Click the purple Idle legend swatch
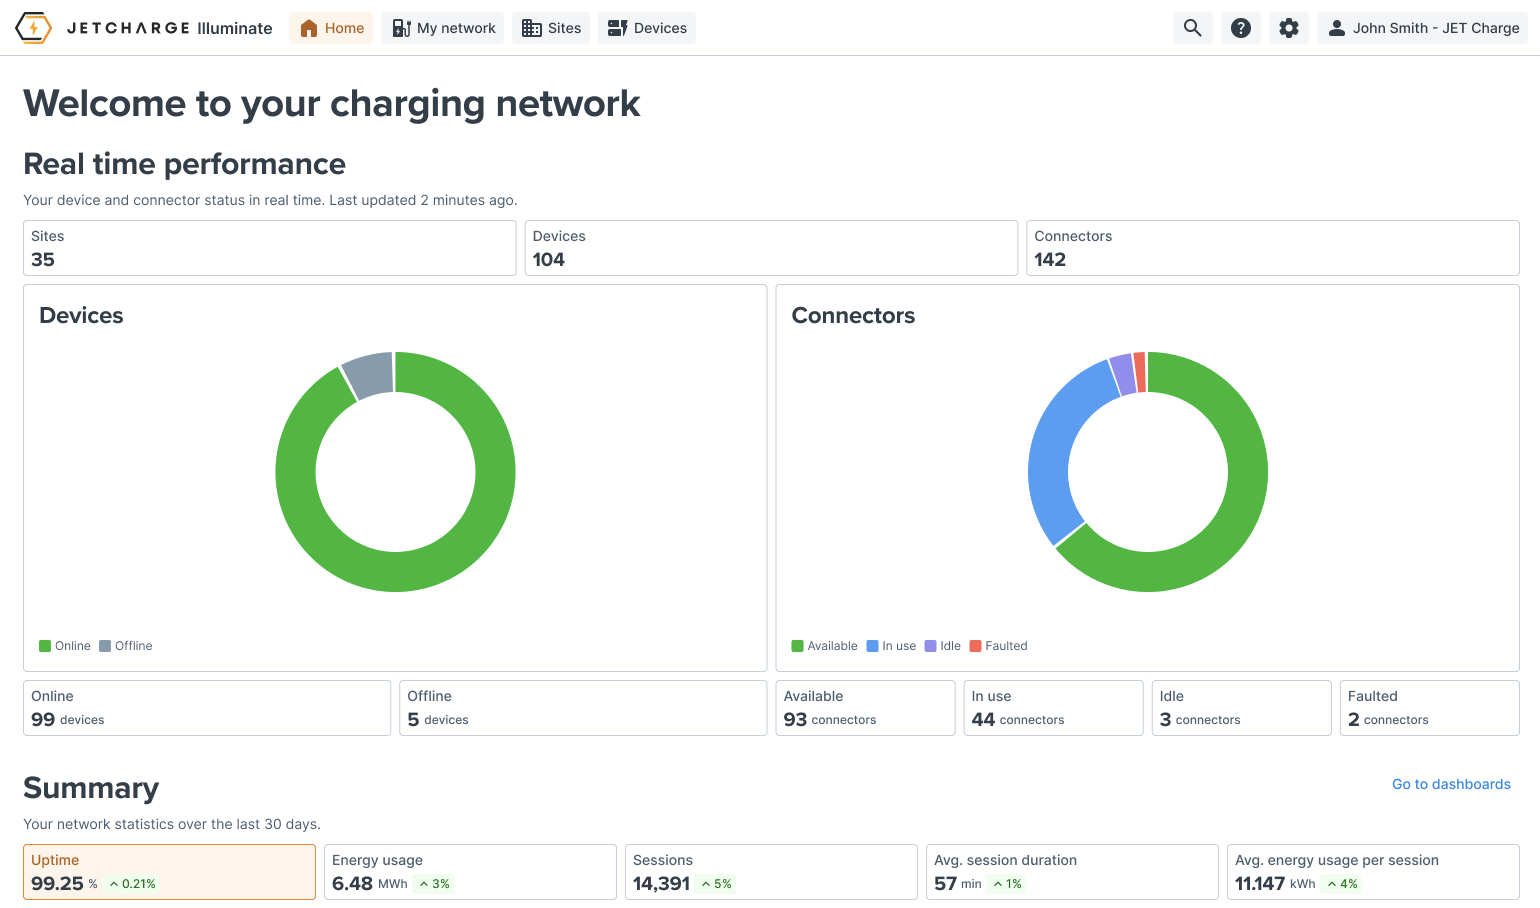The image size is (1540, 908). click(x=930, y=646)
